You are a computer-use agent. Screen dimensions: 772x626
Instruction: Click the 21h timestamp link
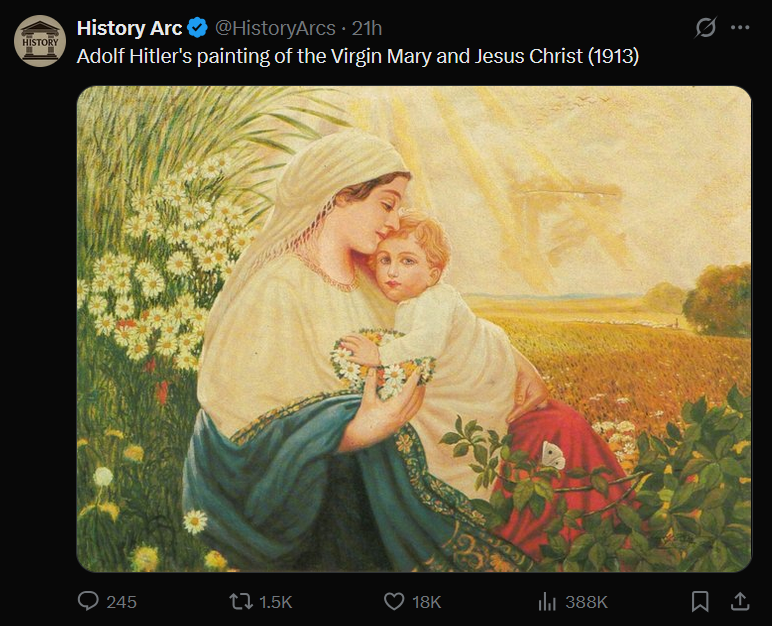[x=367, y=28]
